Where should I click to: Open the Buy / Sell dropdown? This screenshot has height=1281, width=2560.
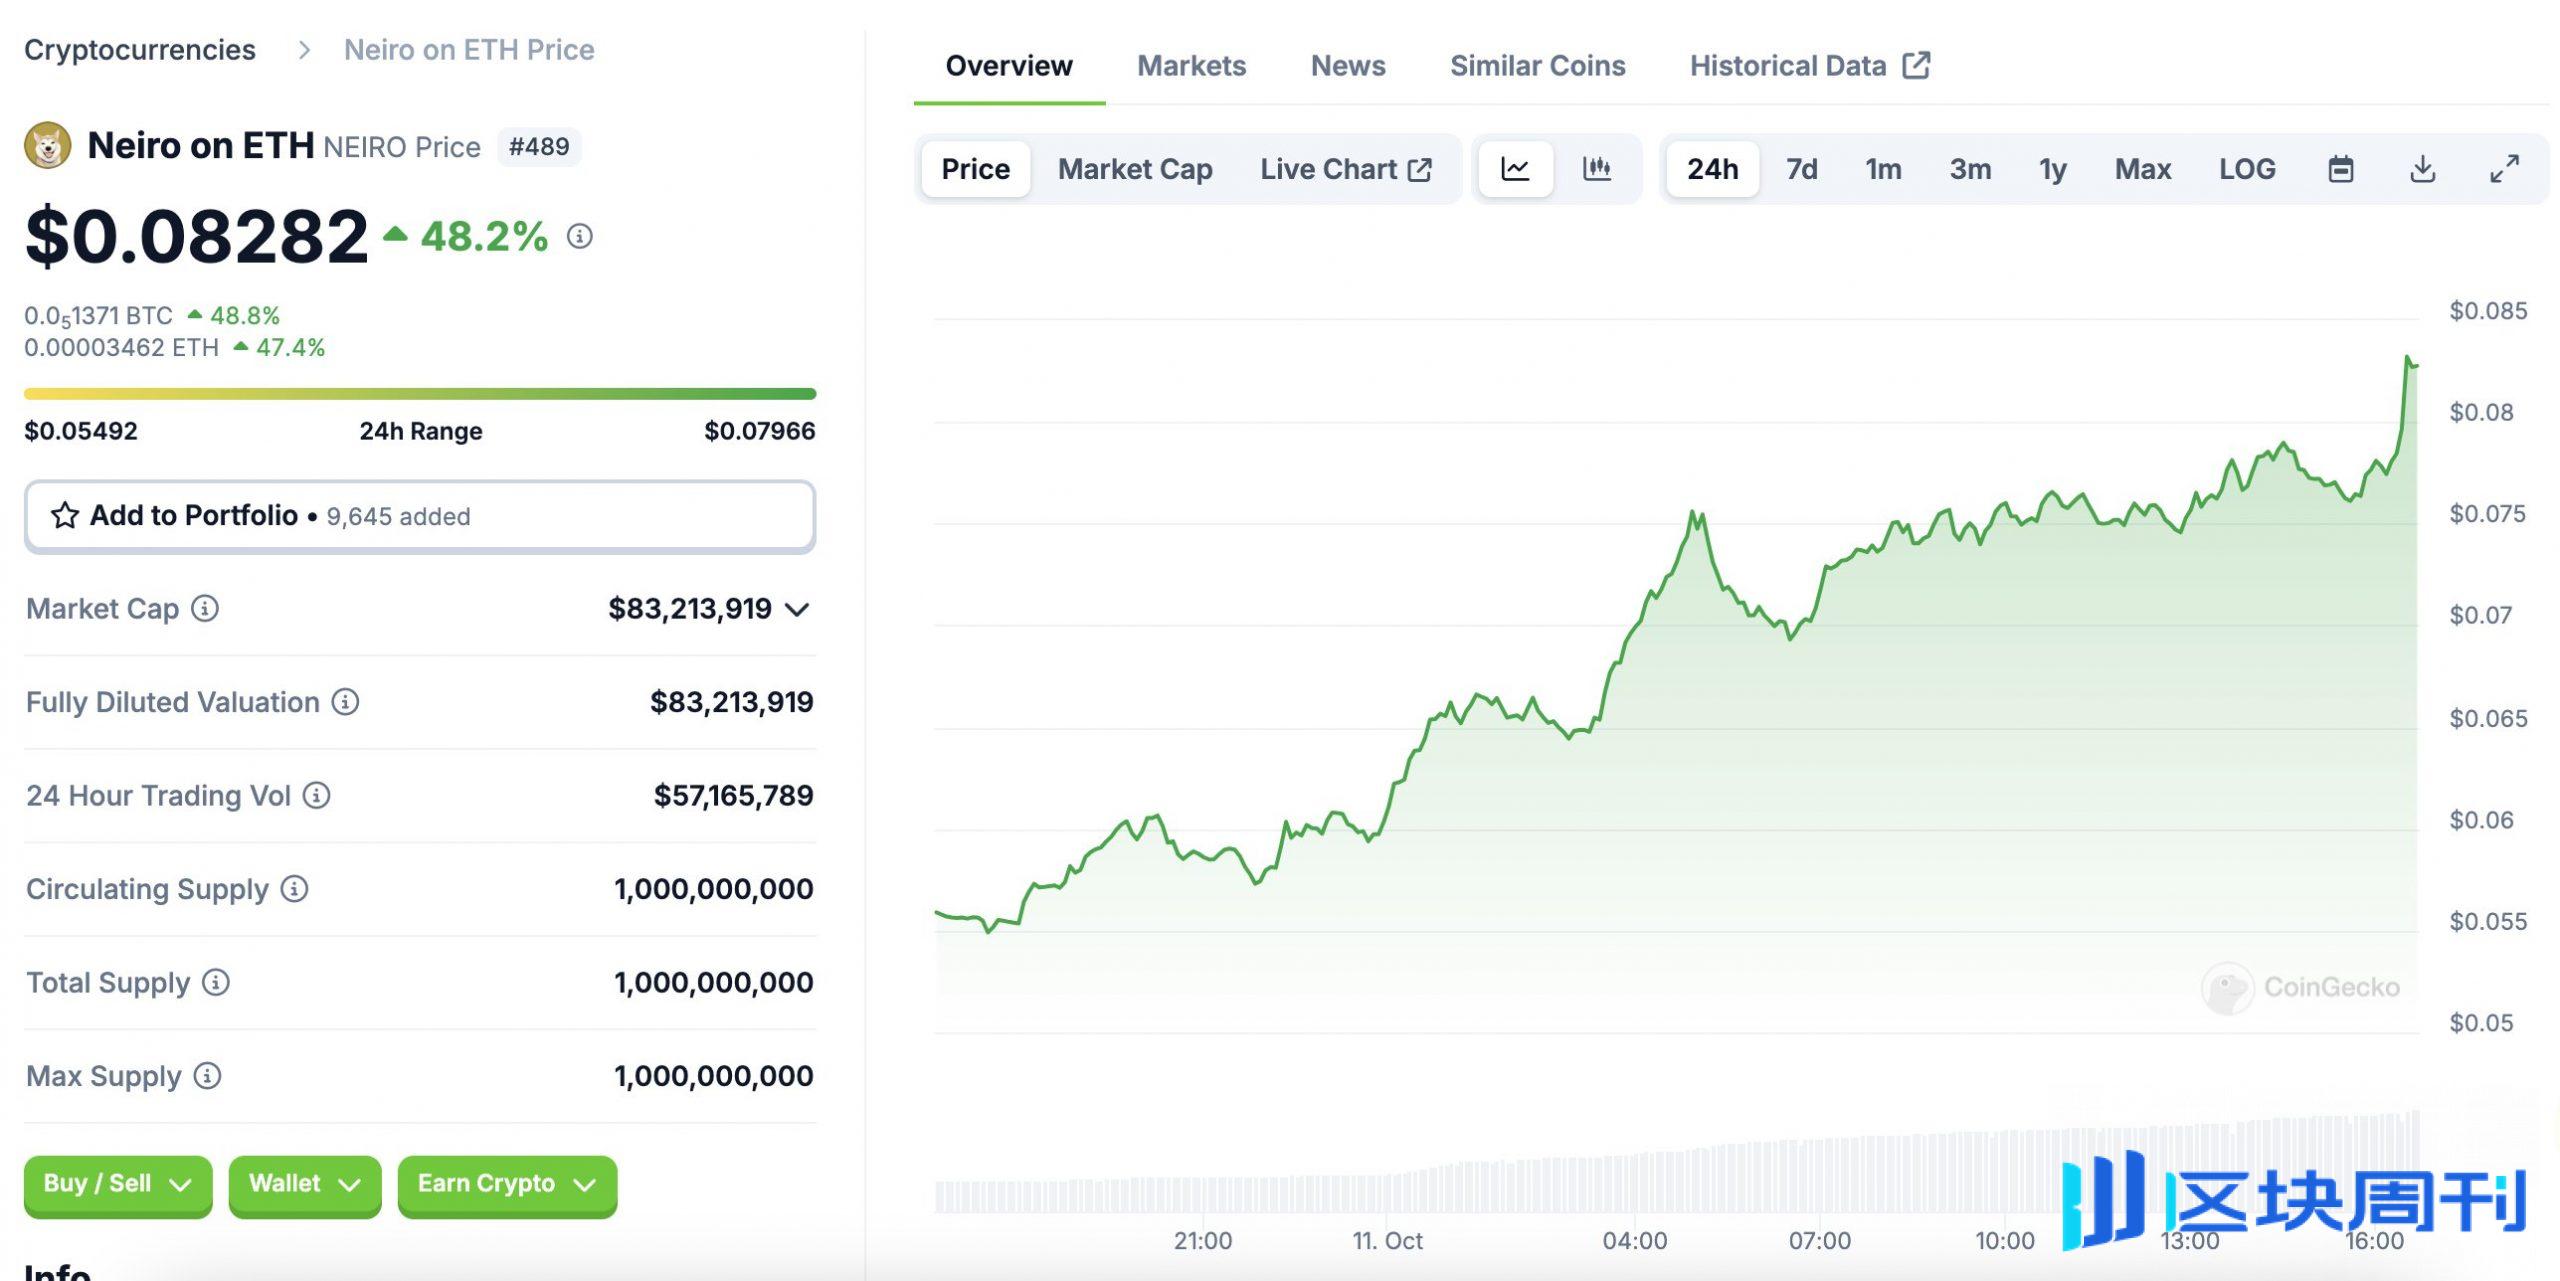click(118, 1184)
